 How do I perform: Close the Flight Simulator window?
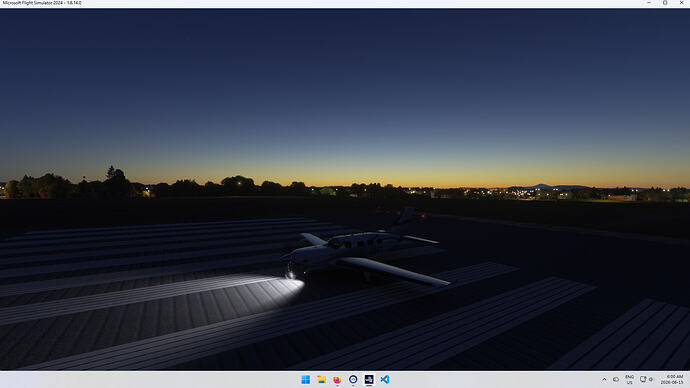click(682, 3)
